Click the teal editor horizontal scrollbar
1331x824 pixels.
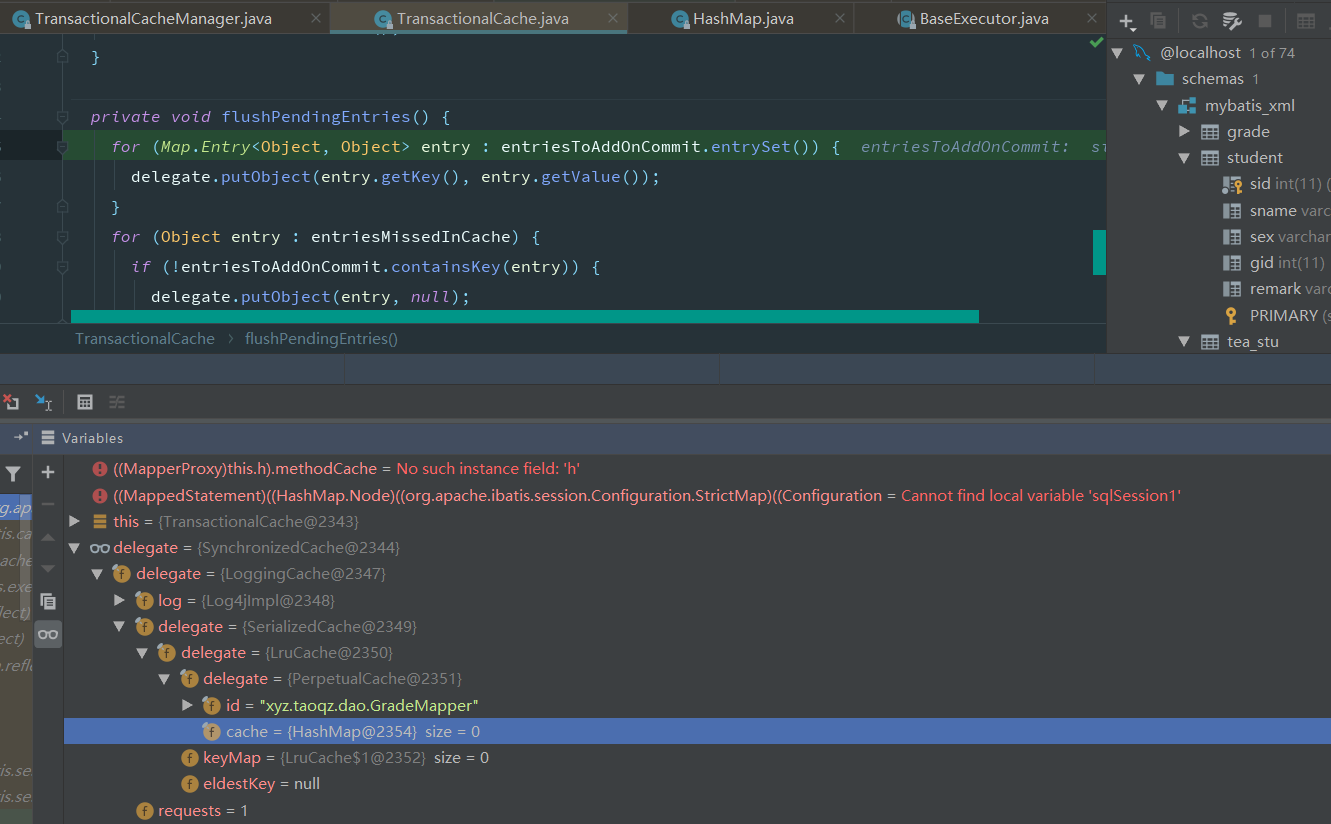coord(524,316)
